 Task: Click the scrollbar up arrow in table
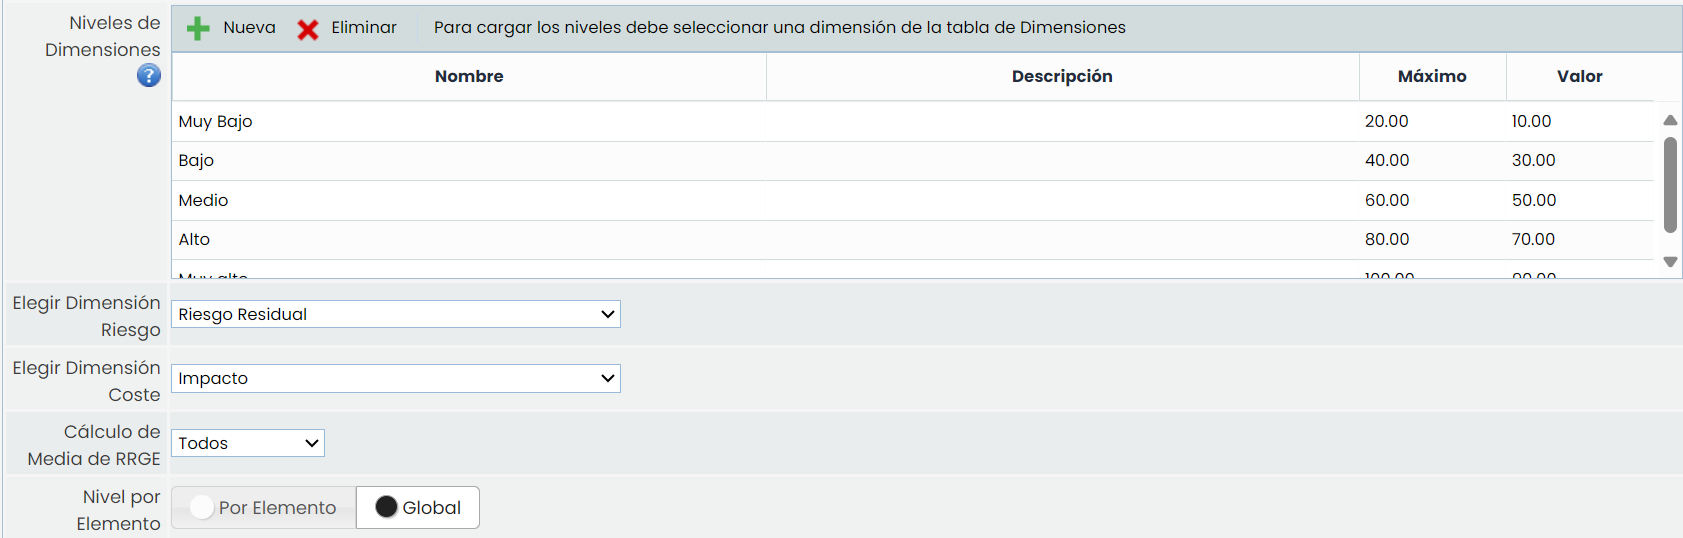pos(1670,120)
